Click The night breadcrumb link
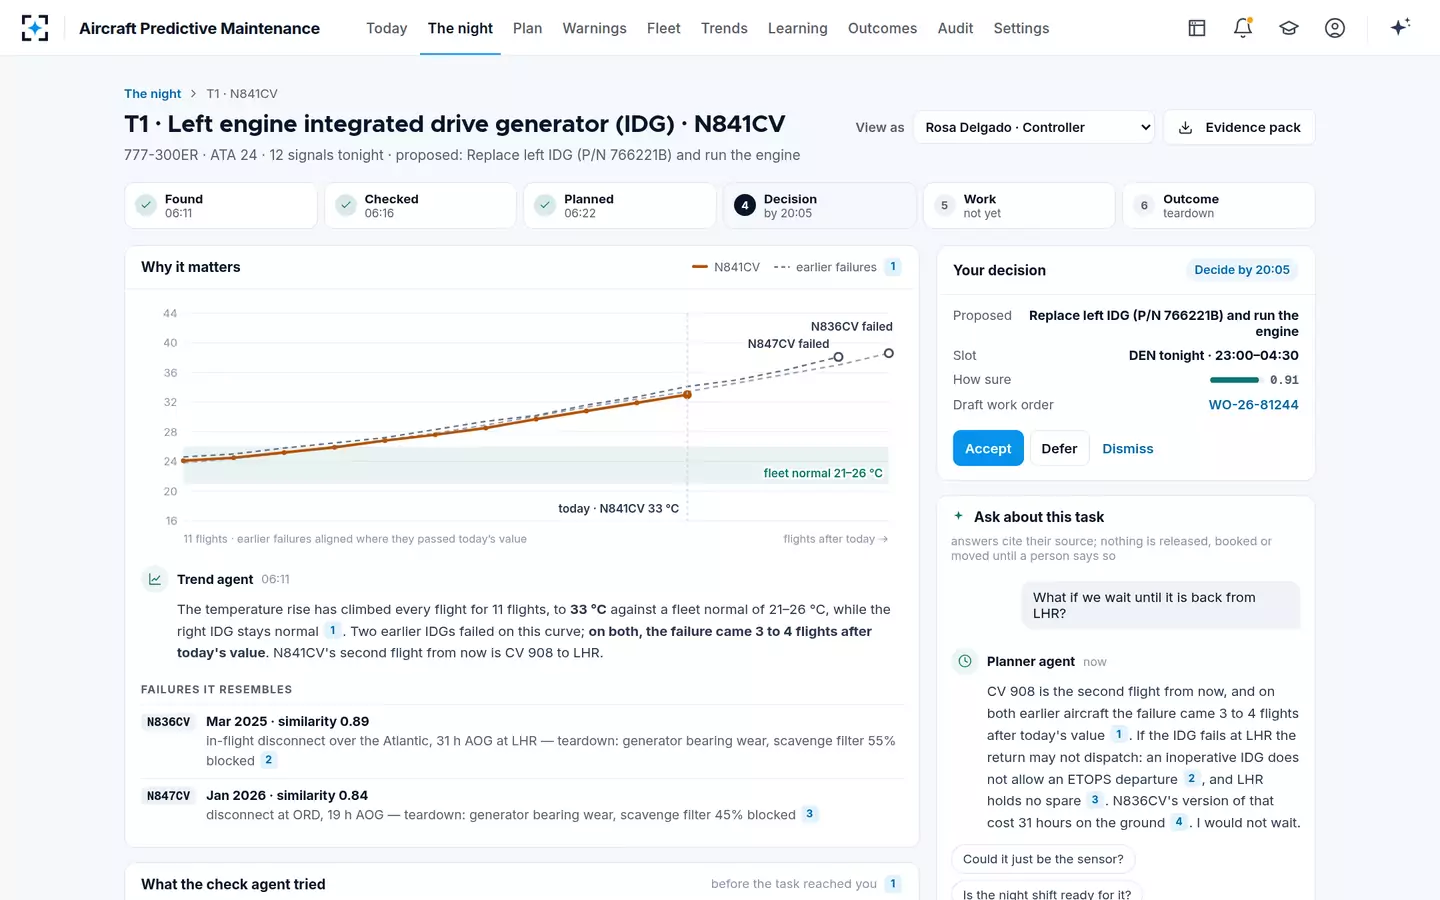 click(153, 93)
